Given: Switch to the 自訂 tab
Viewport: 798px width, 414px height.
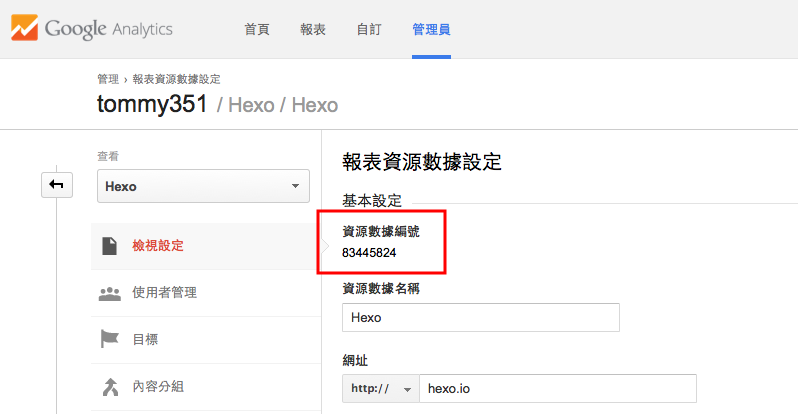Looking at the screenshot, I should (x=369, y=29).
